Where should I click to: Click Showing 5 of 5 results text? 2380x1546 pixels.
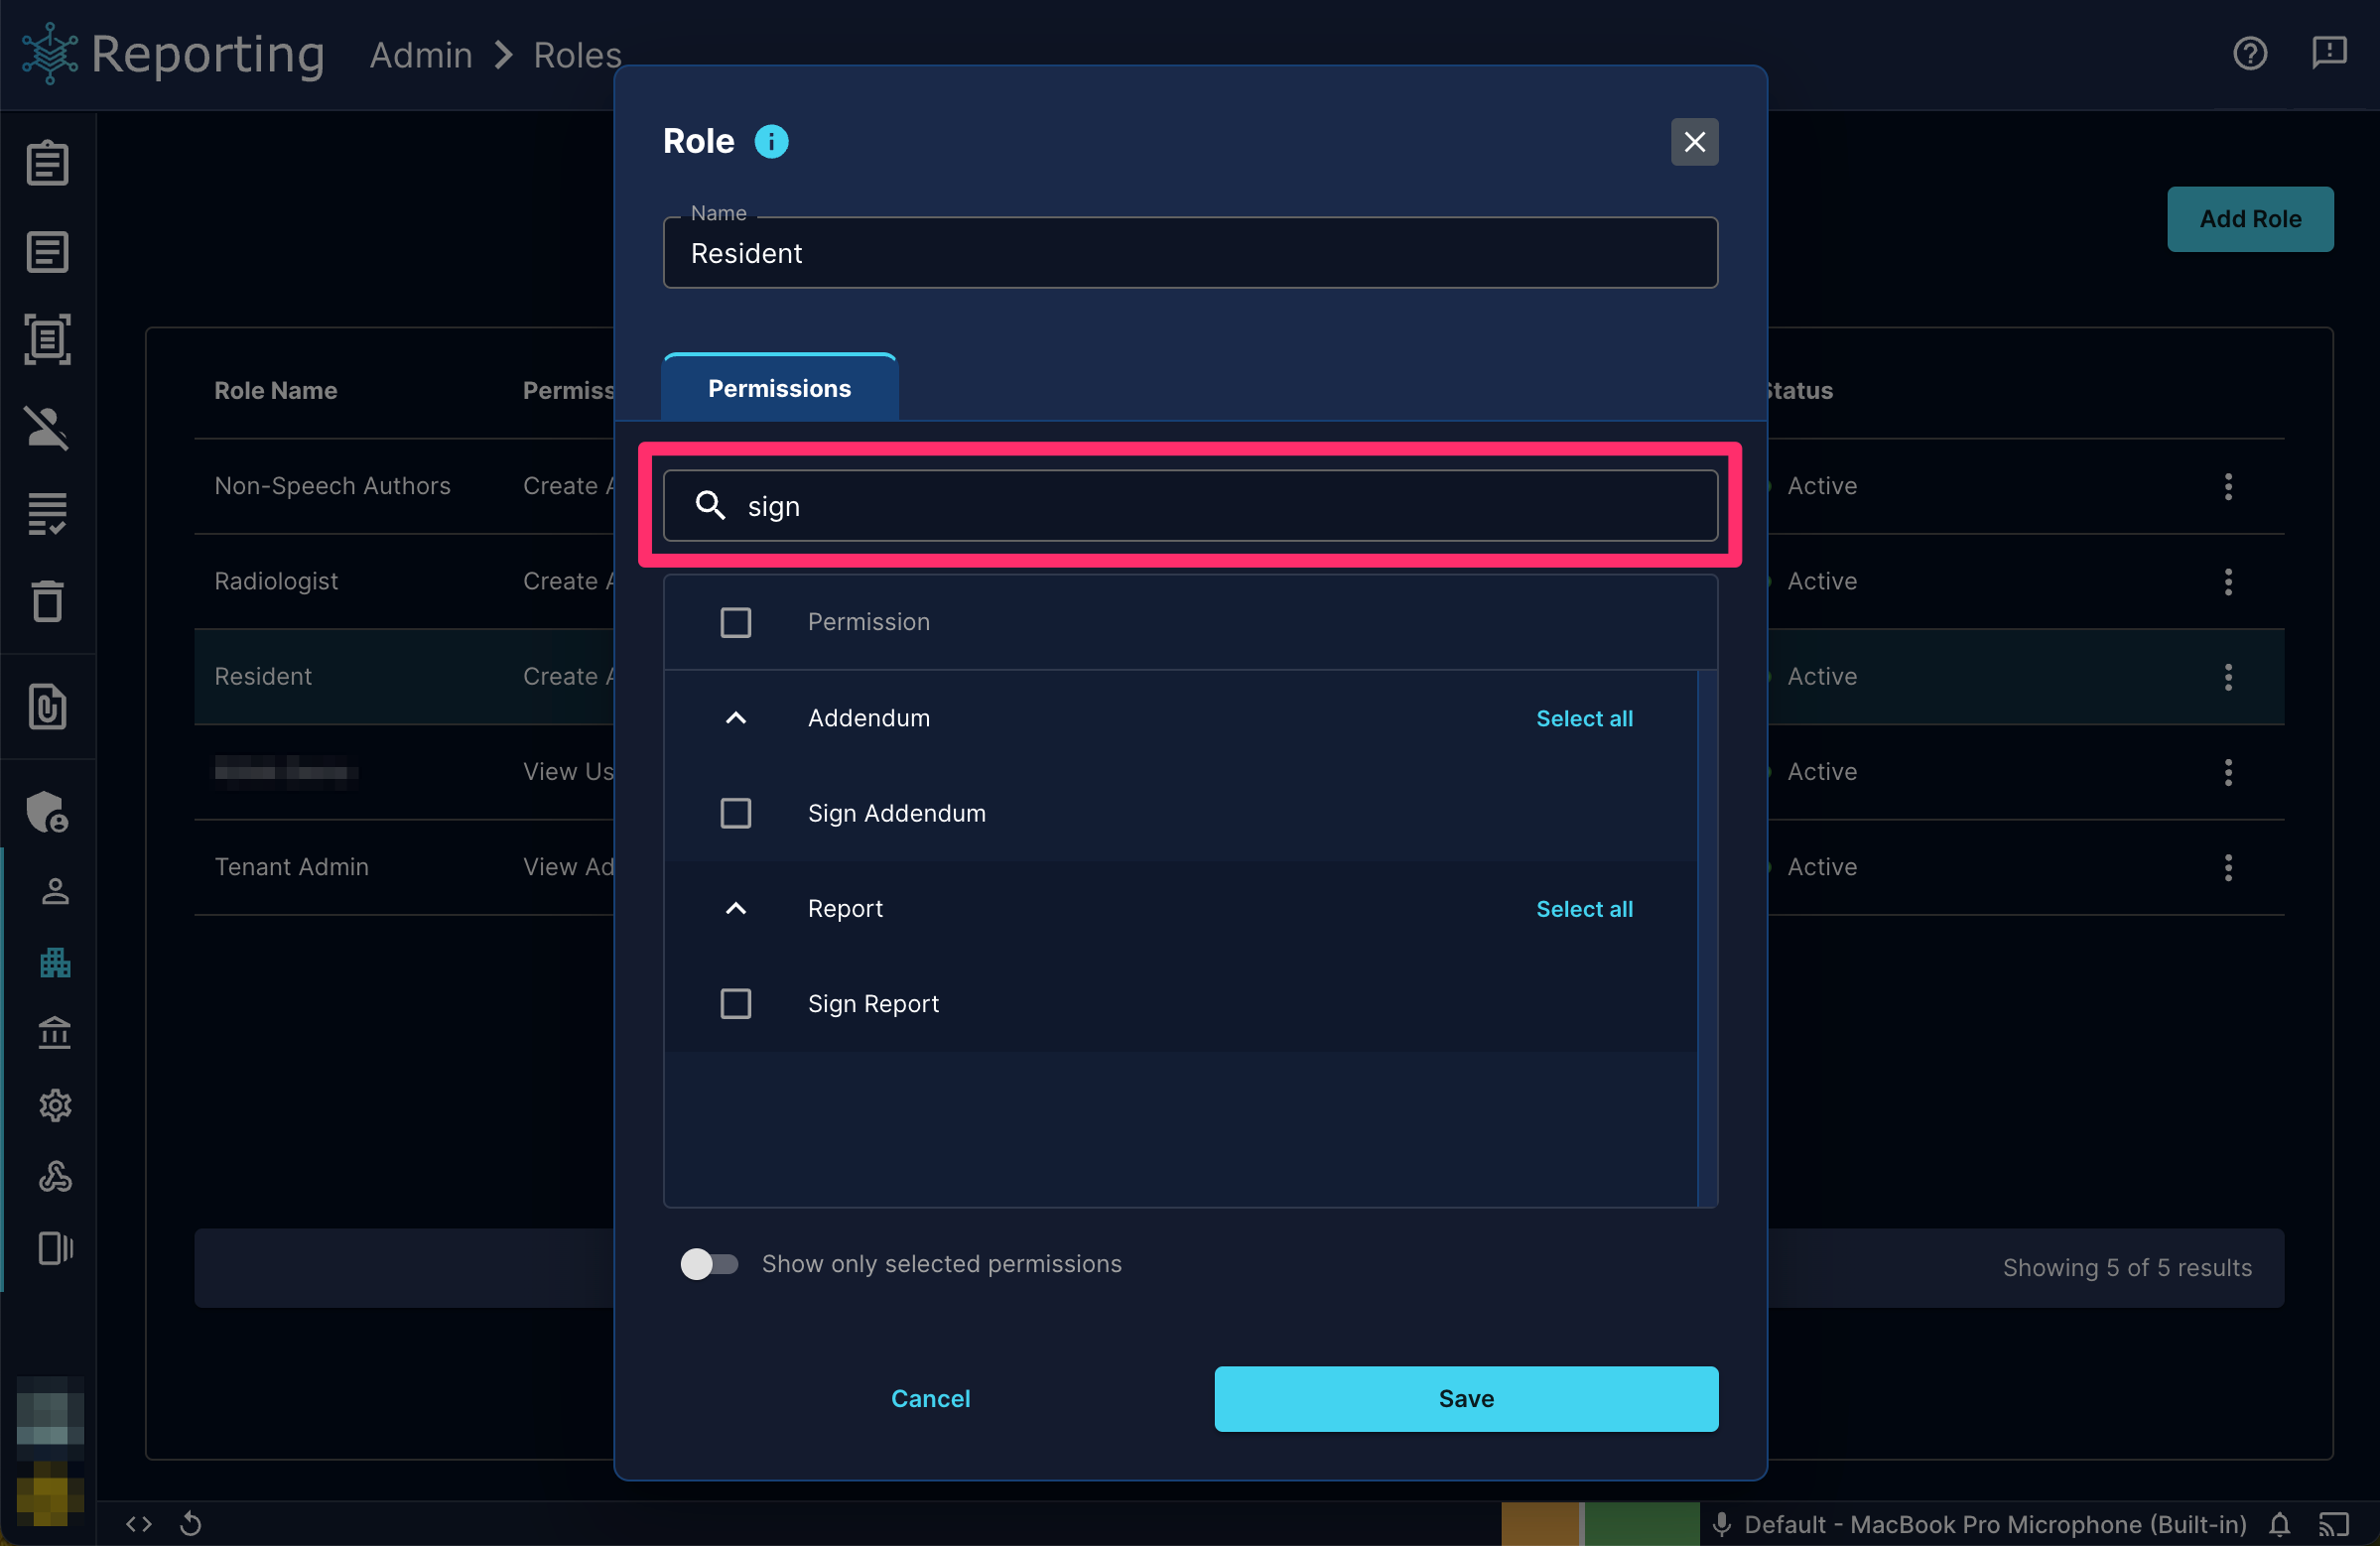click(x=2127, y=1268)
